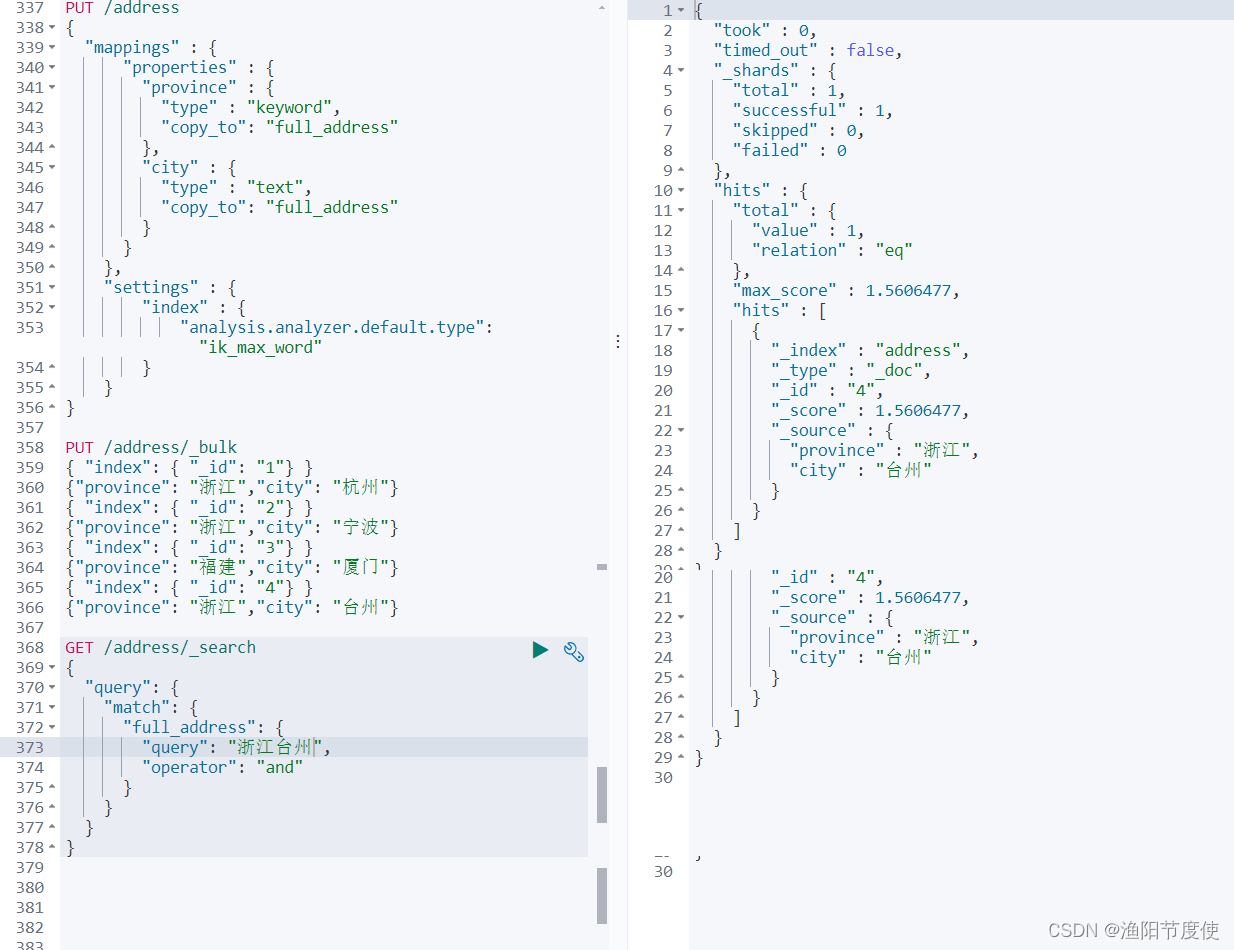Viewport: 1234px width, 950px height.
Task: Click the "copy_to" entry on line 343
Action: tap(280, 128)
